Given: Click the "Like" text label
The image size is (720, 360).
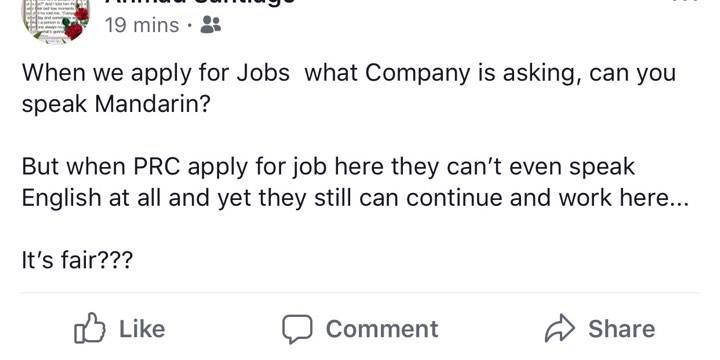Looking at the screenshot, I should point(142,329).
